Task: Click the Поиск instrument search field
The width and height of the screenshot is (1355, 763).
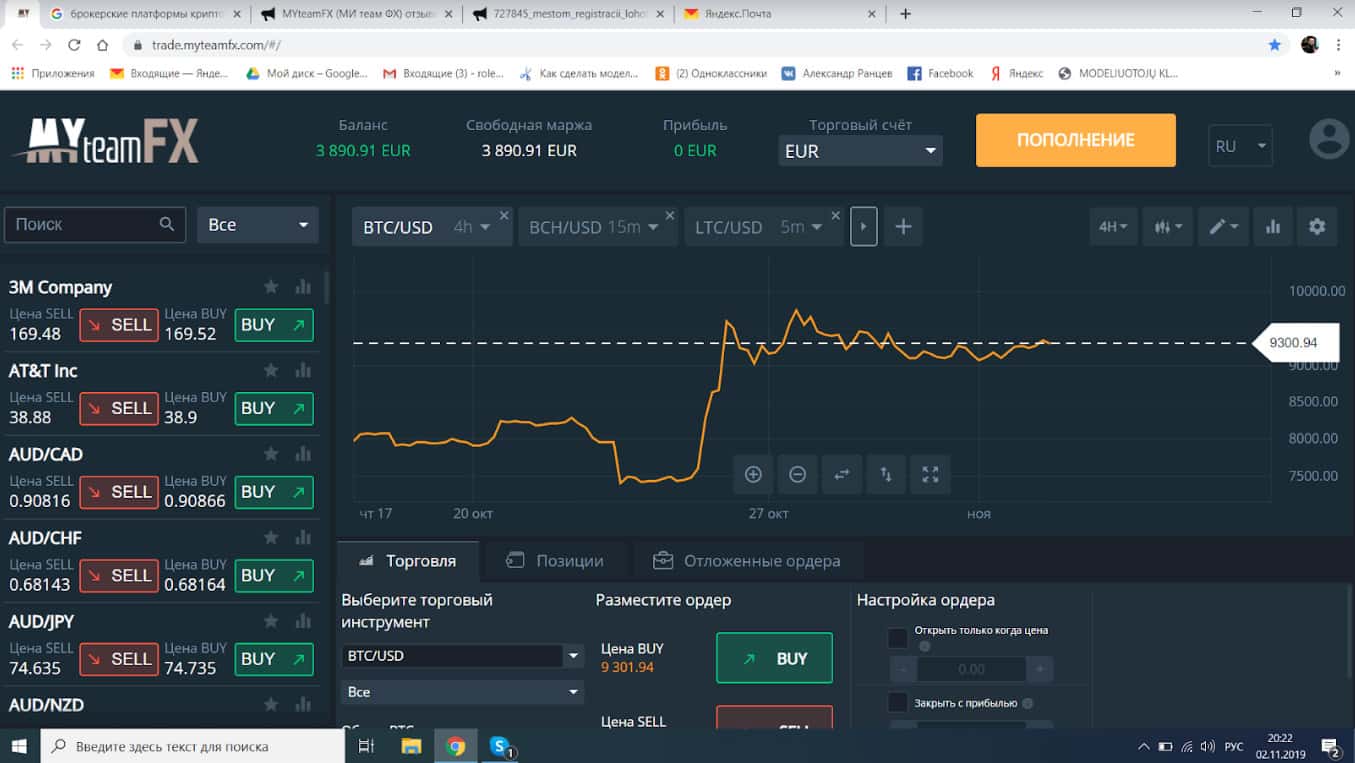Action: click(x=95, y=225)
